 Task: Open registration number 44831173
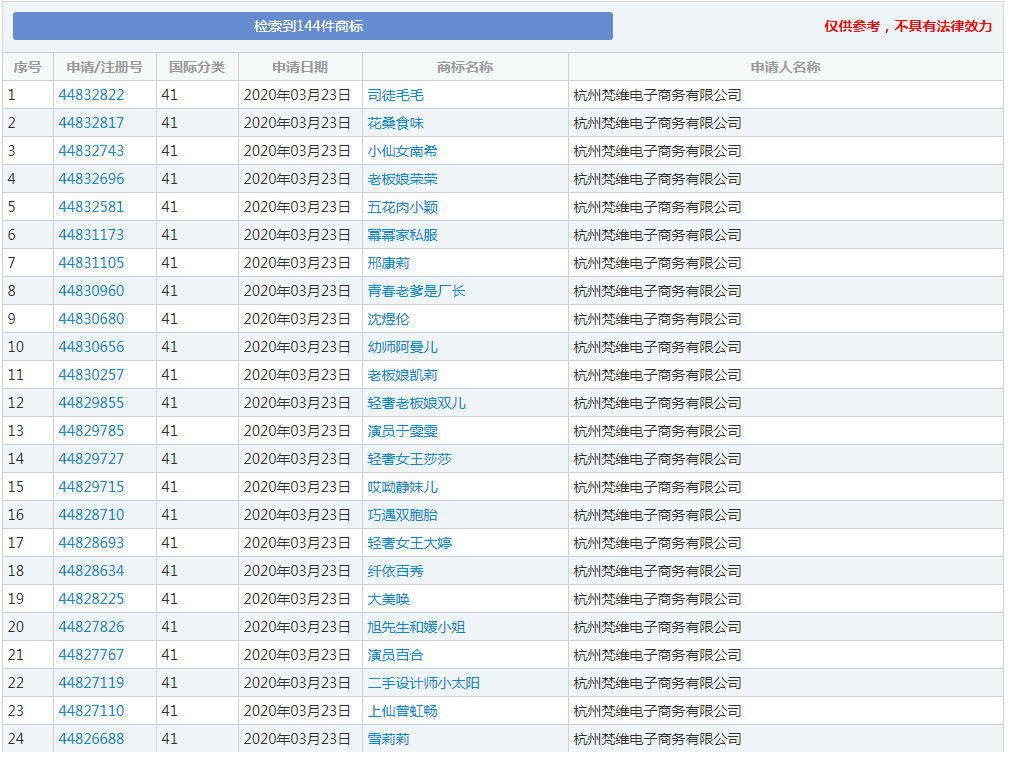click(91, 235)
